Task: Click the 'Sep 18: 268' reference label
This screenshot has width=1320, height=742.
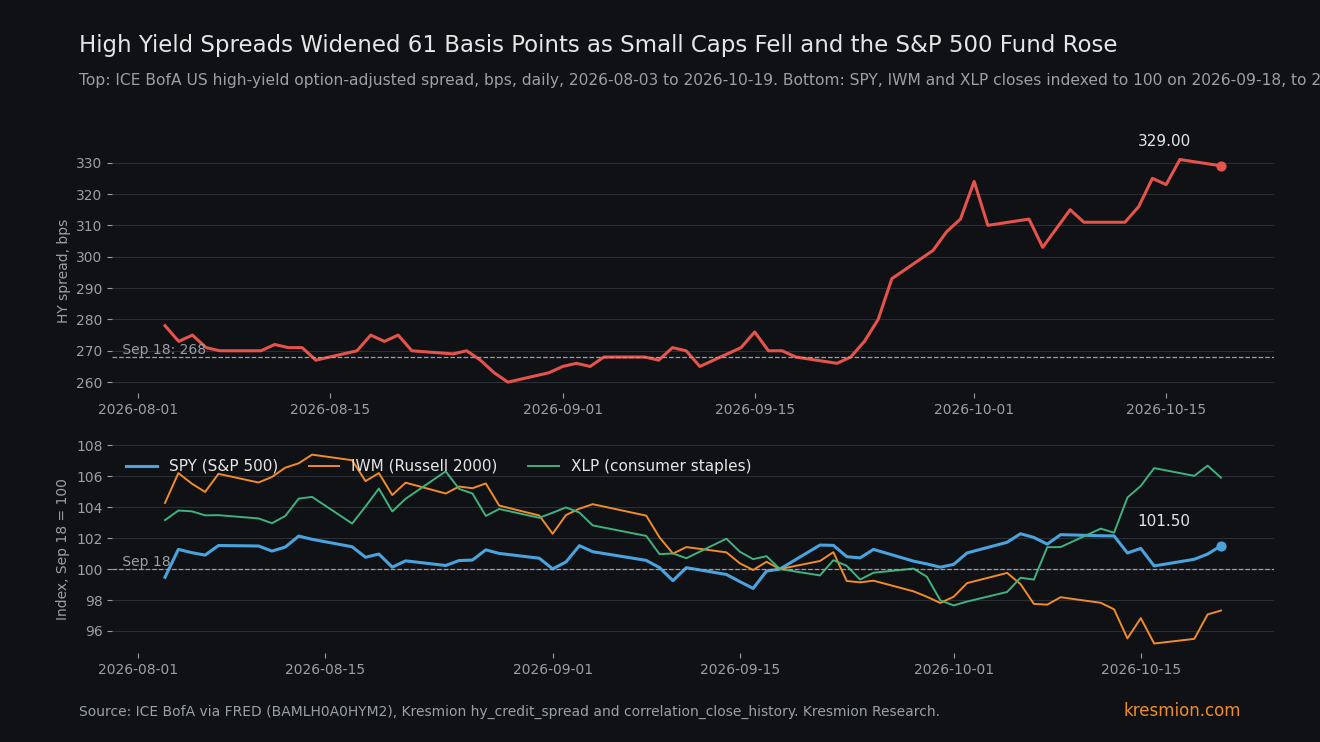Action: pos(164,350)
